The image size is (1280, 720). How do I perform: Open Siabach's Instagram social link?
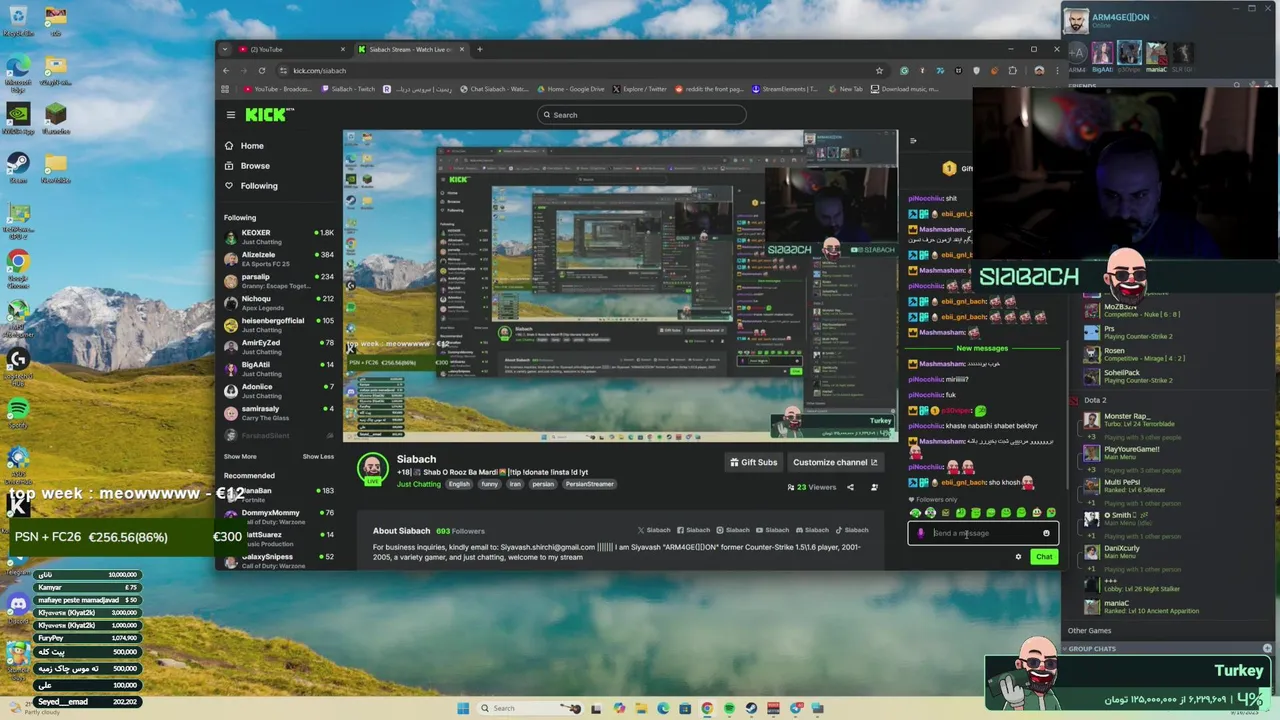click(733, 530)
